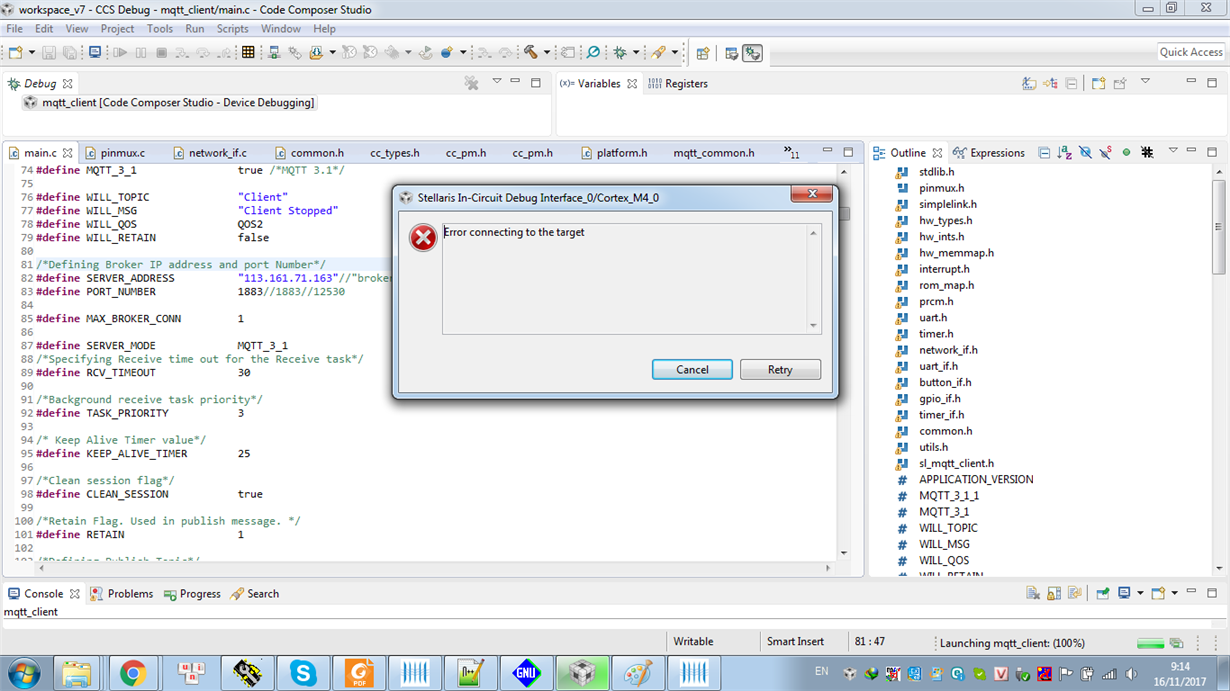This screenshot has height=691, width=1230.
Task: Click the memory grid toolbar icon
Action: click(248, 52)
